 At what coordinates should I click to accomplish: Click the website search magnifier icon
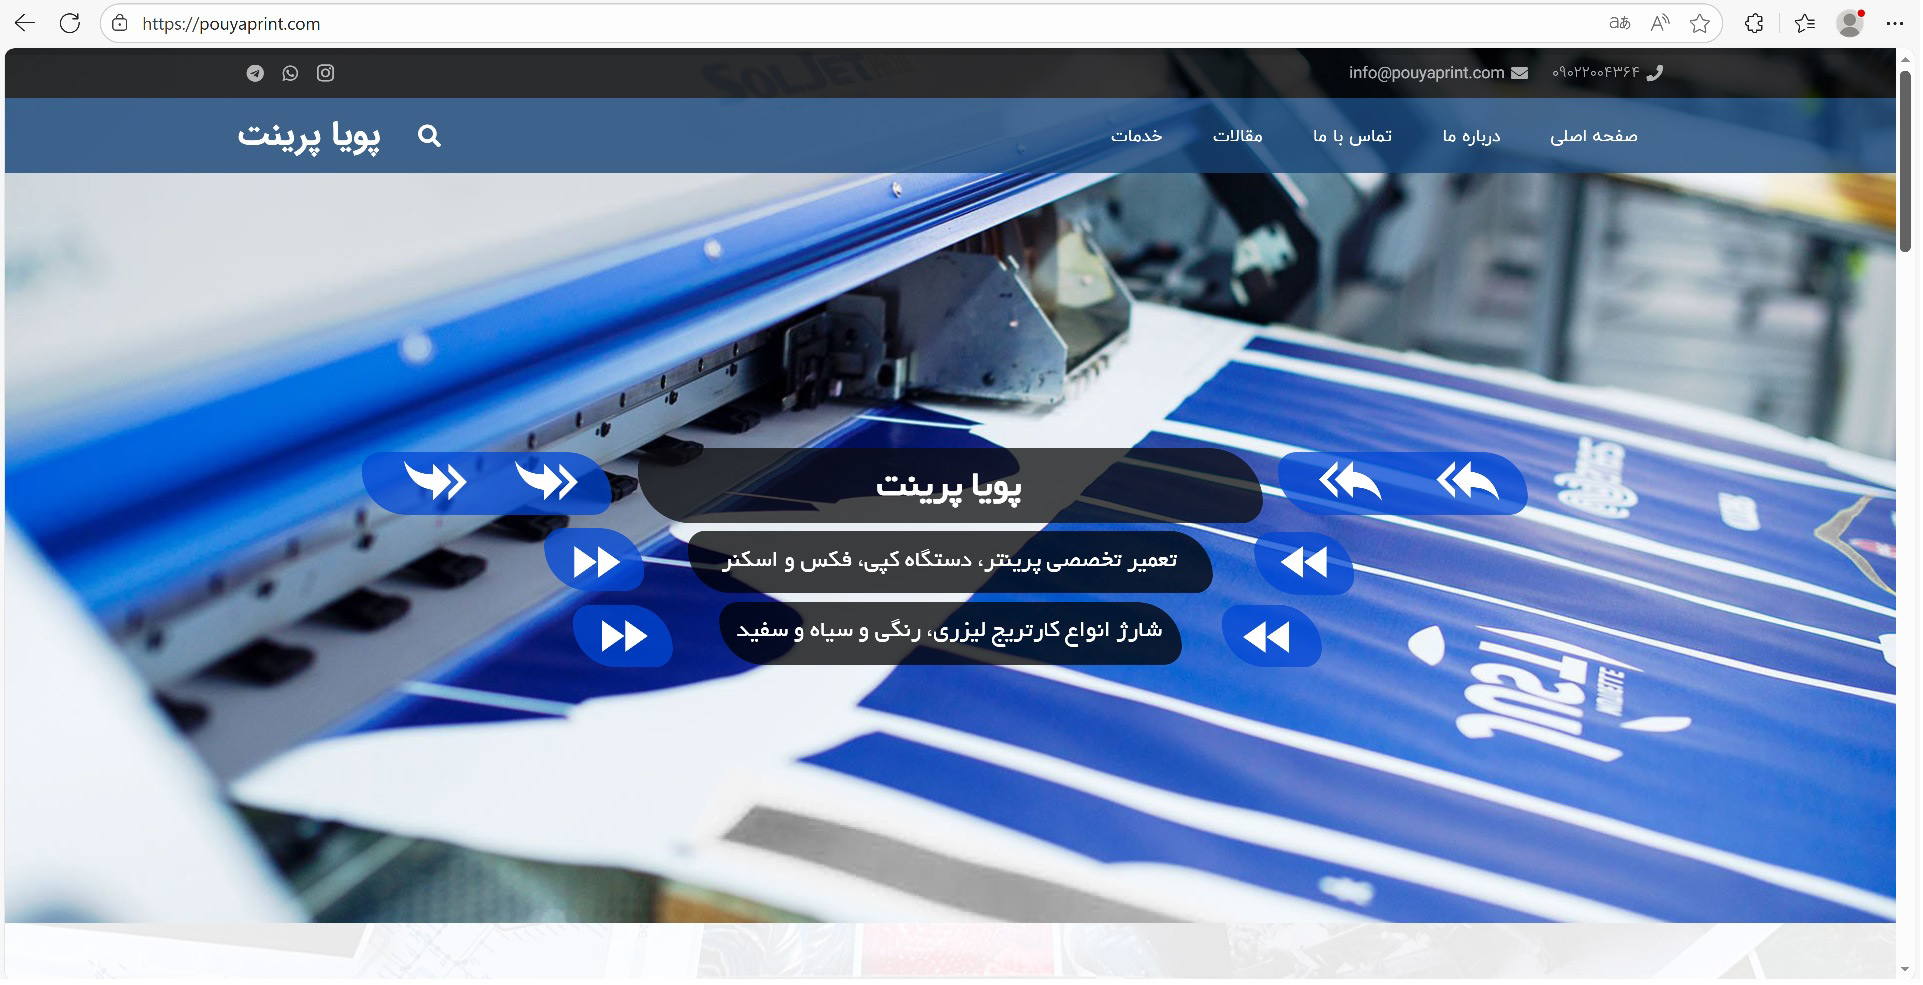(429, 136)
